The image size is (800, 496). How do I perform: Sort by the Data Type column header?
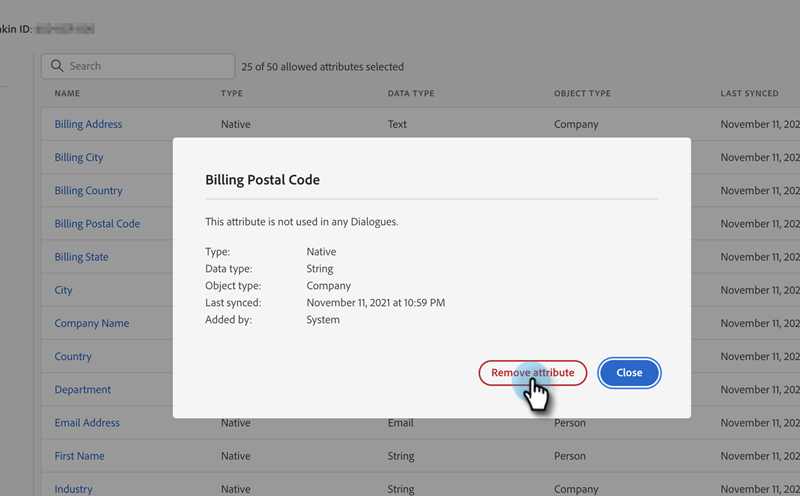point(410,94)
